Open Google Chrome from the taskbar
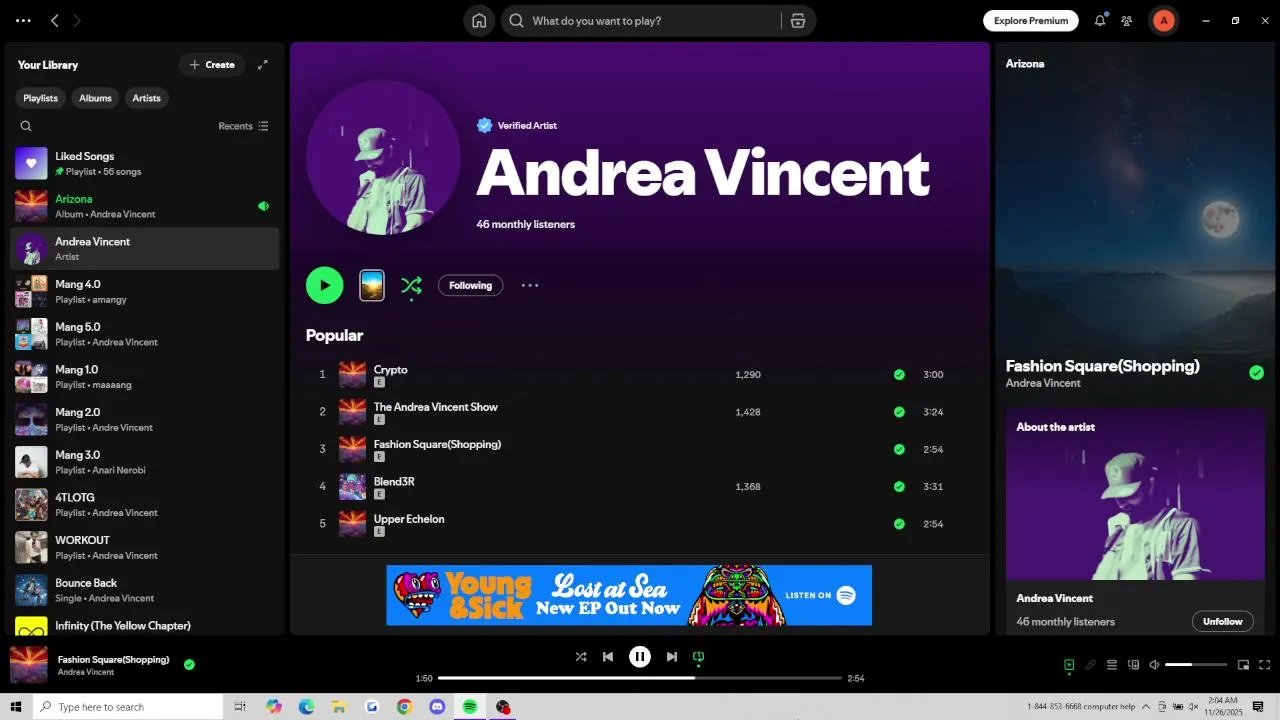The width and height of the screenshot is (1280, 720). click(x=404, y=707)
